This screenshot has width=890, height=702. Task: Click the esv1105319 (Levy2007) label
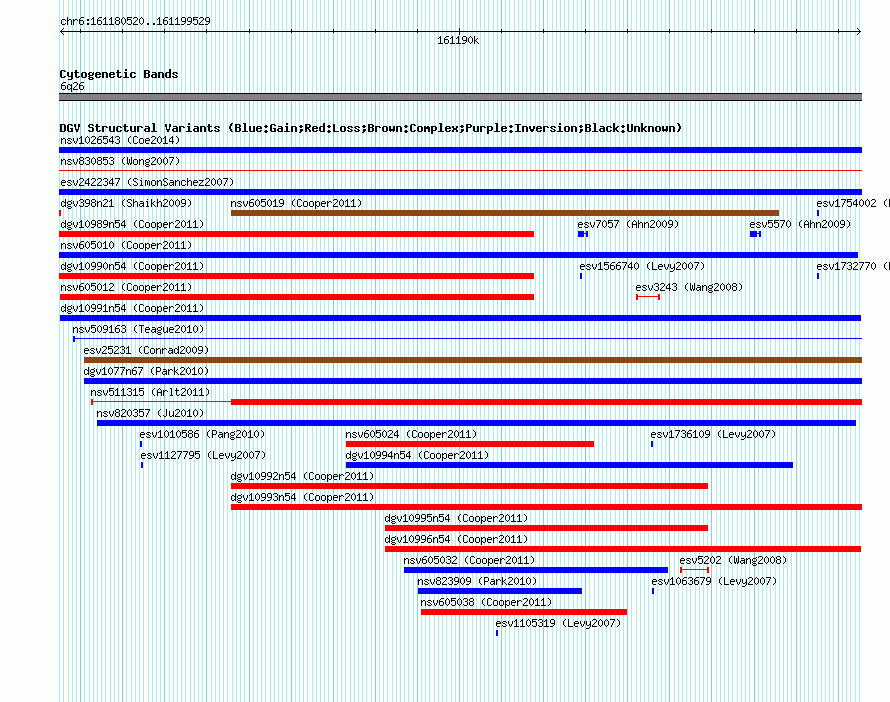558,623
